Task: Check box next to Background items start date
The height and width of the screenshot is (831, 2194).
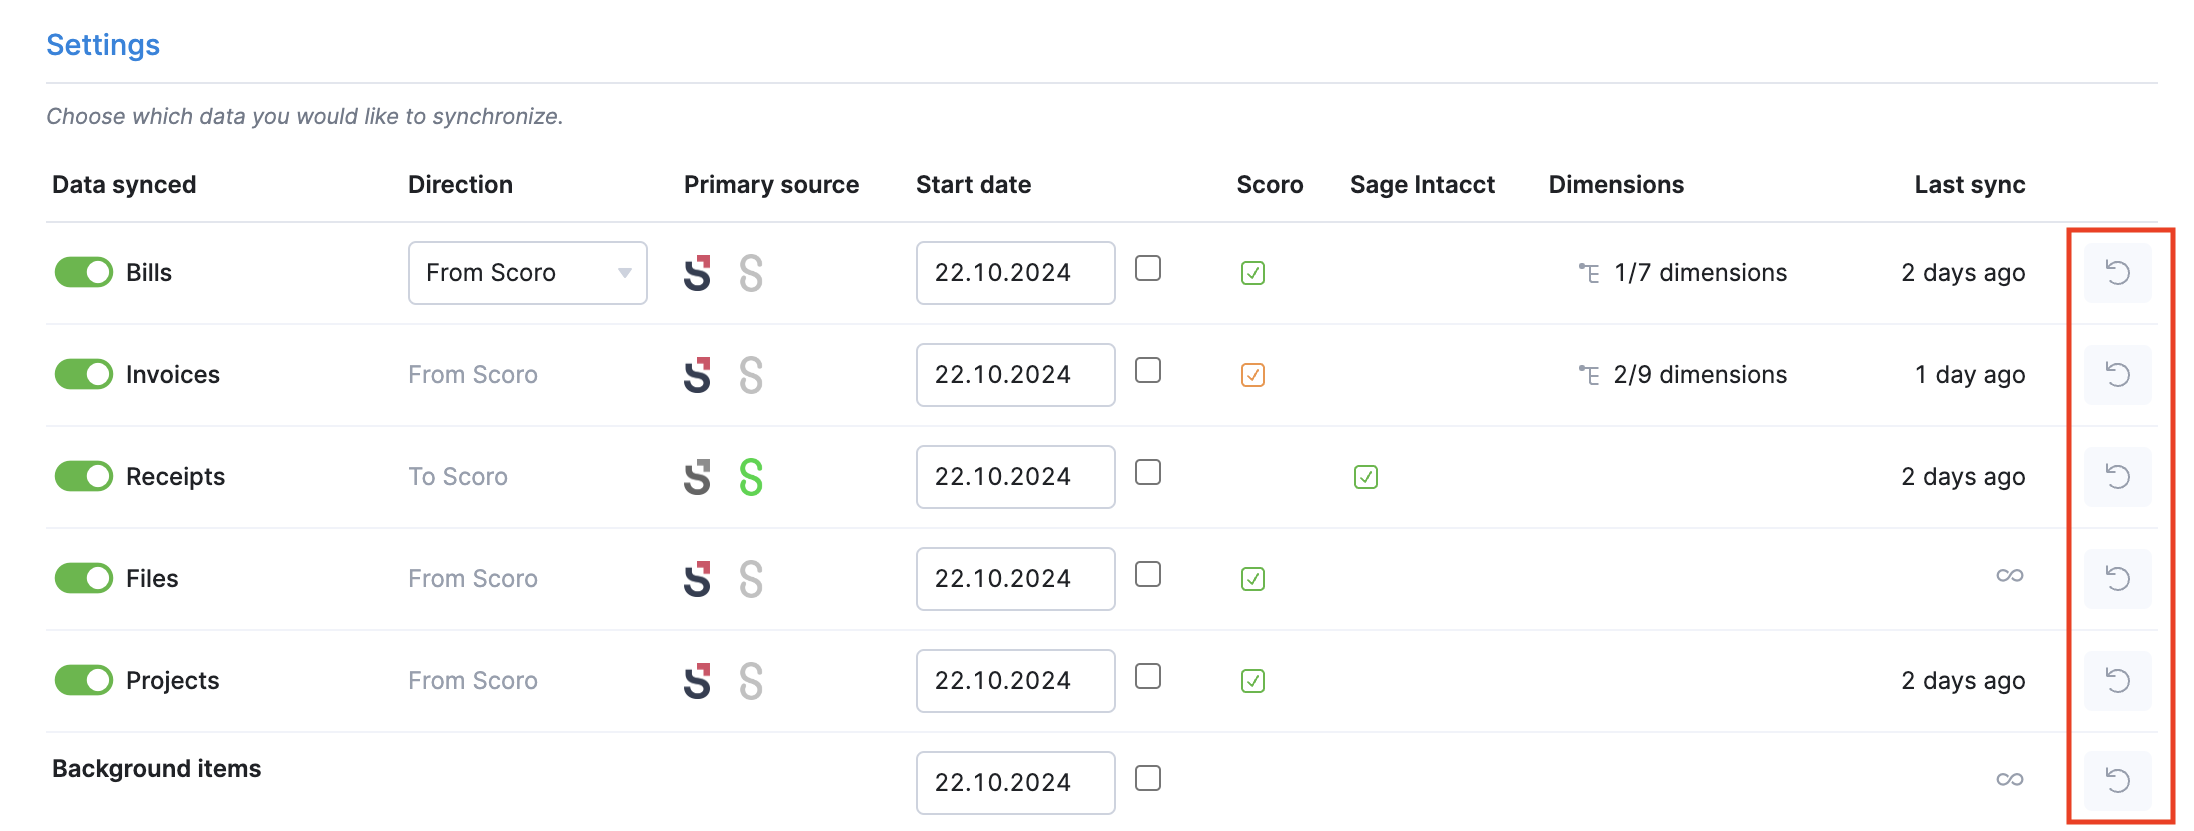Action: 1148,778
